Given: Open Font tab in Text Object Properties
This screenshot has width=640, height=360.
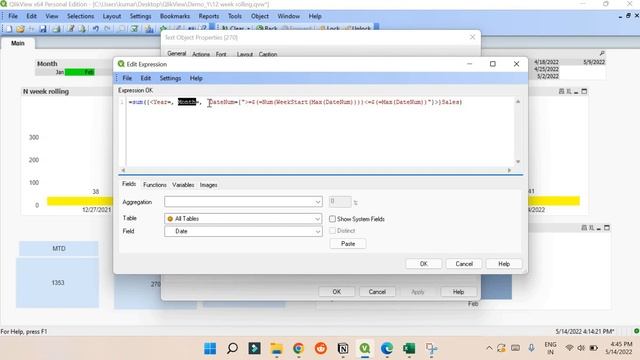Looking at the screenshot, I should coord(221,54).
